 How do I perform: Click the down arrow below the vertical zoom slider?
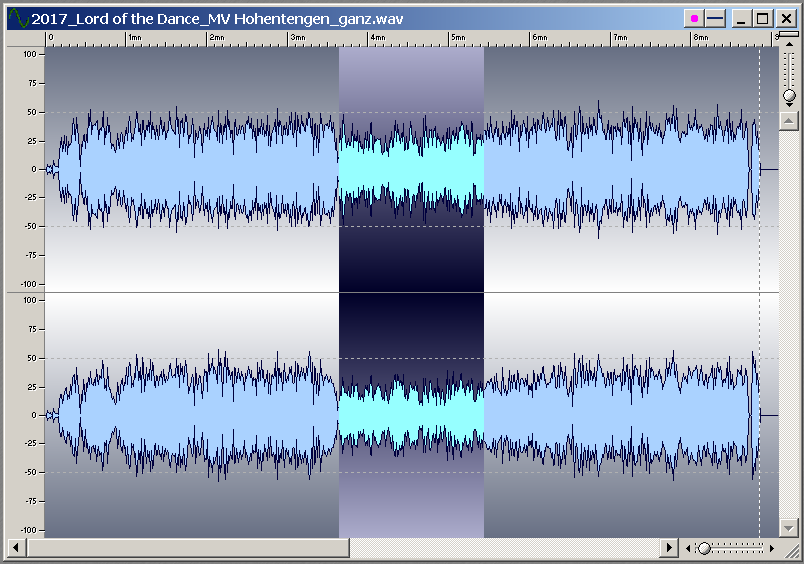[x=790, y=105]
